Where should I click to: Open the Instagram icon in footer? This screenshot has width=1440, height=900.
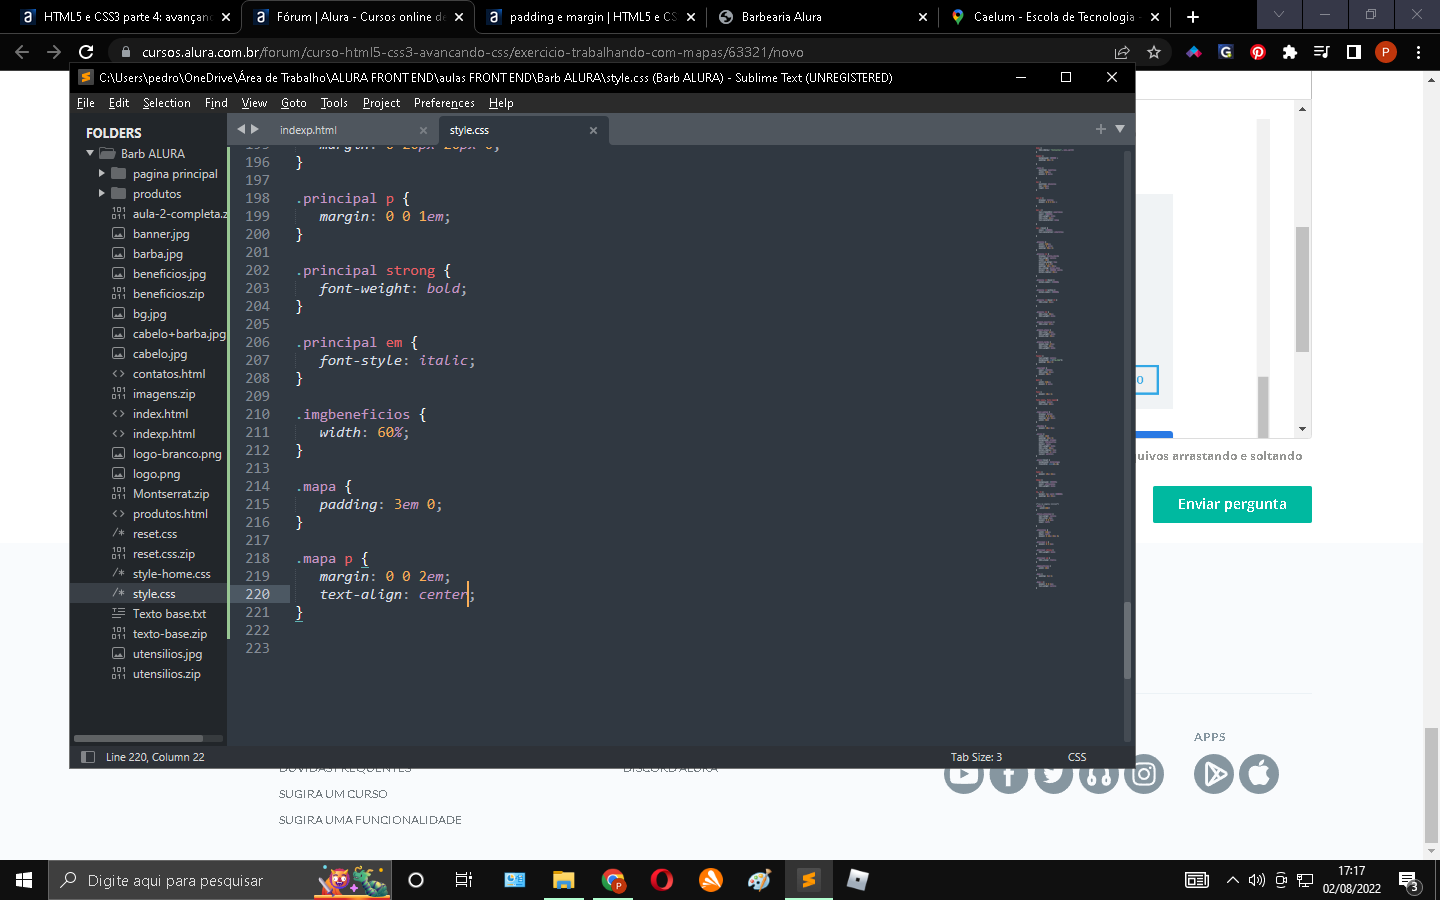(x=1144, y=774)
